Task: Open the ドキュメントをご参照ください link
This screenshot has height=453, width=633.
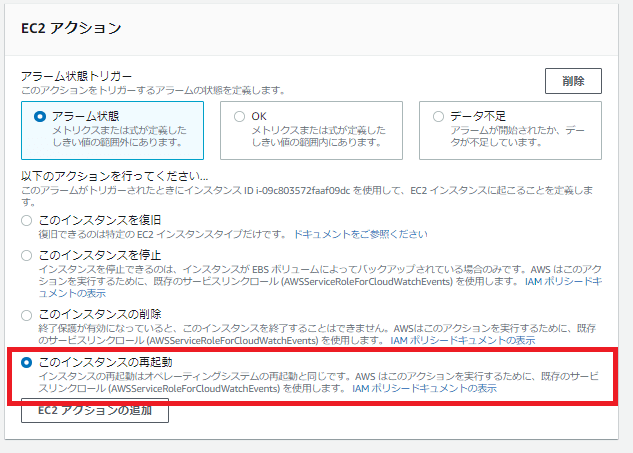Action: (361, 234)
